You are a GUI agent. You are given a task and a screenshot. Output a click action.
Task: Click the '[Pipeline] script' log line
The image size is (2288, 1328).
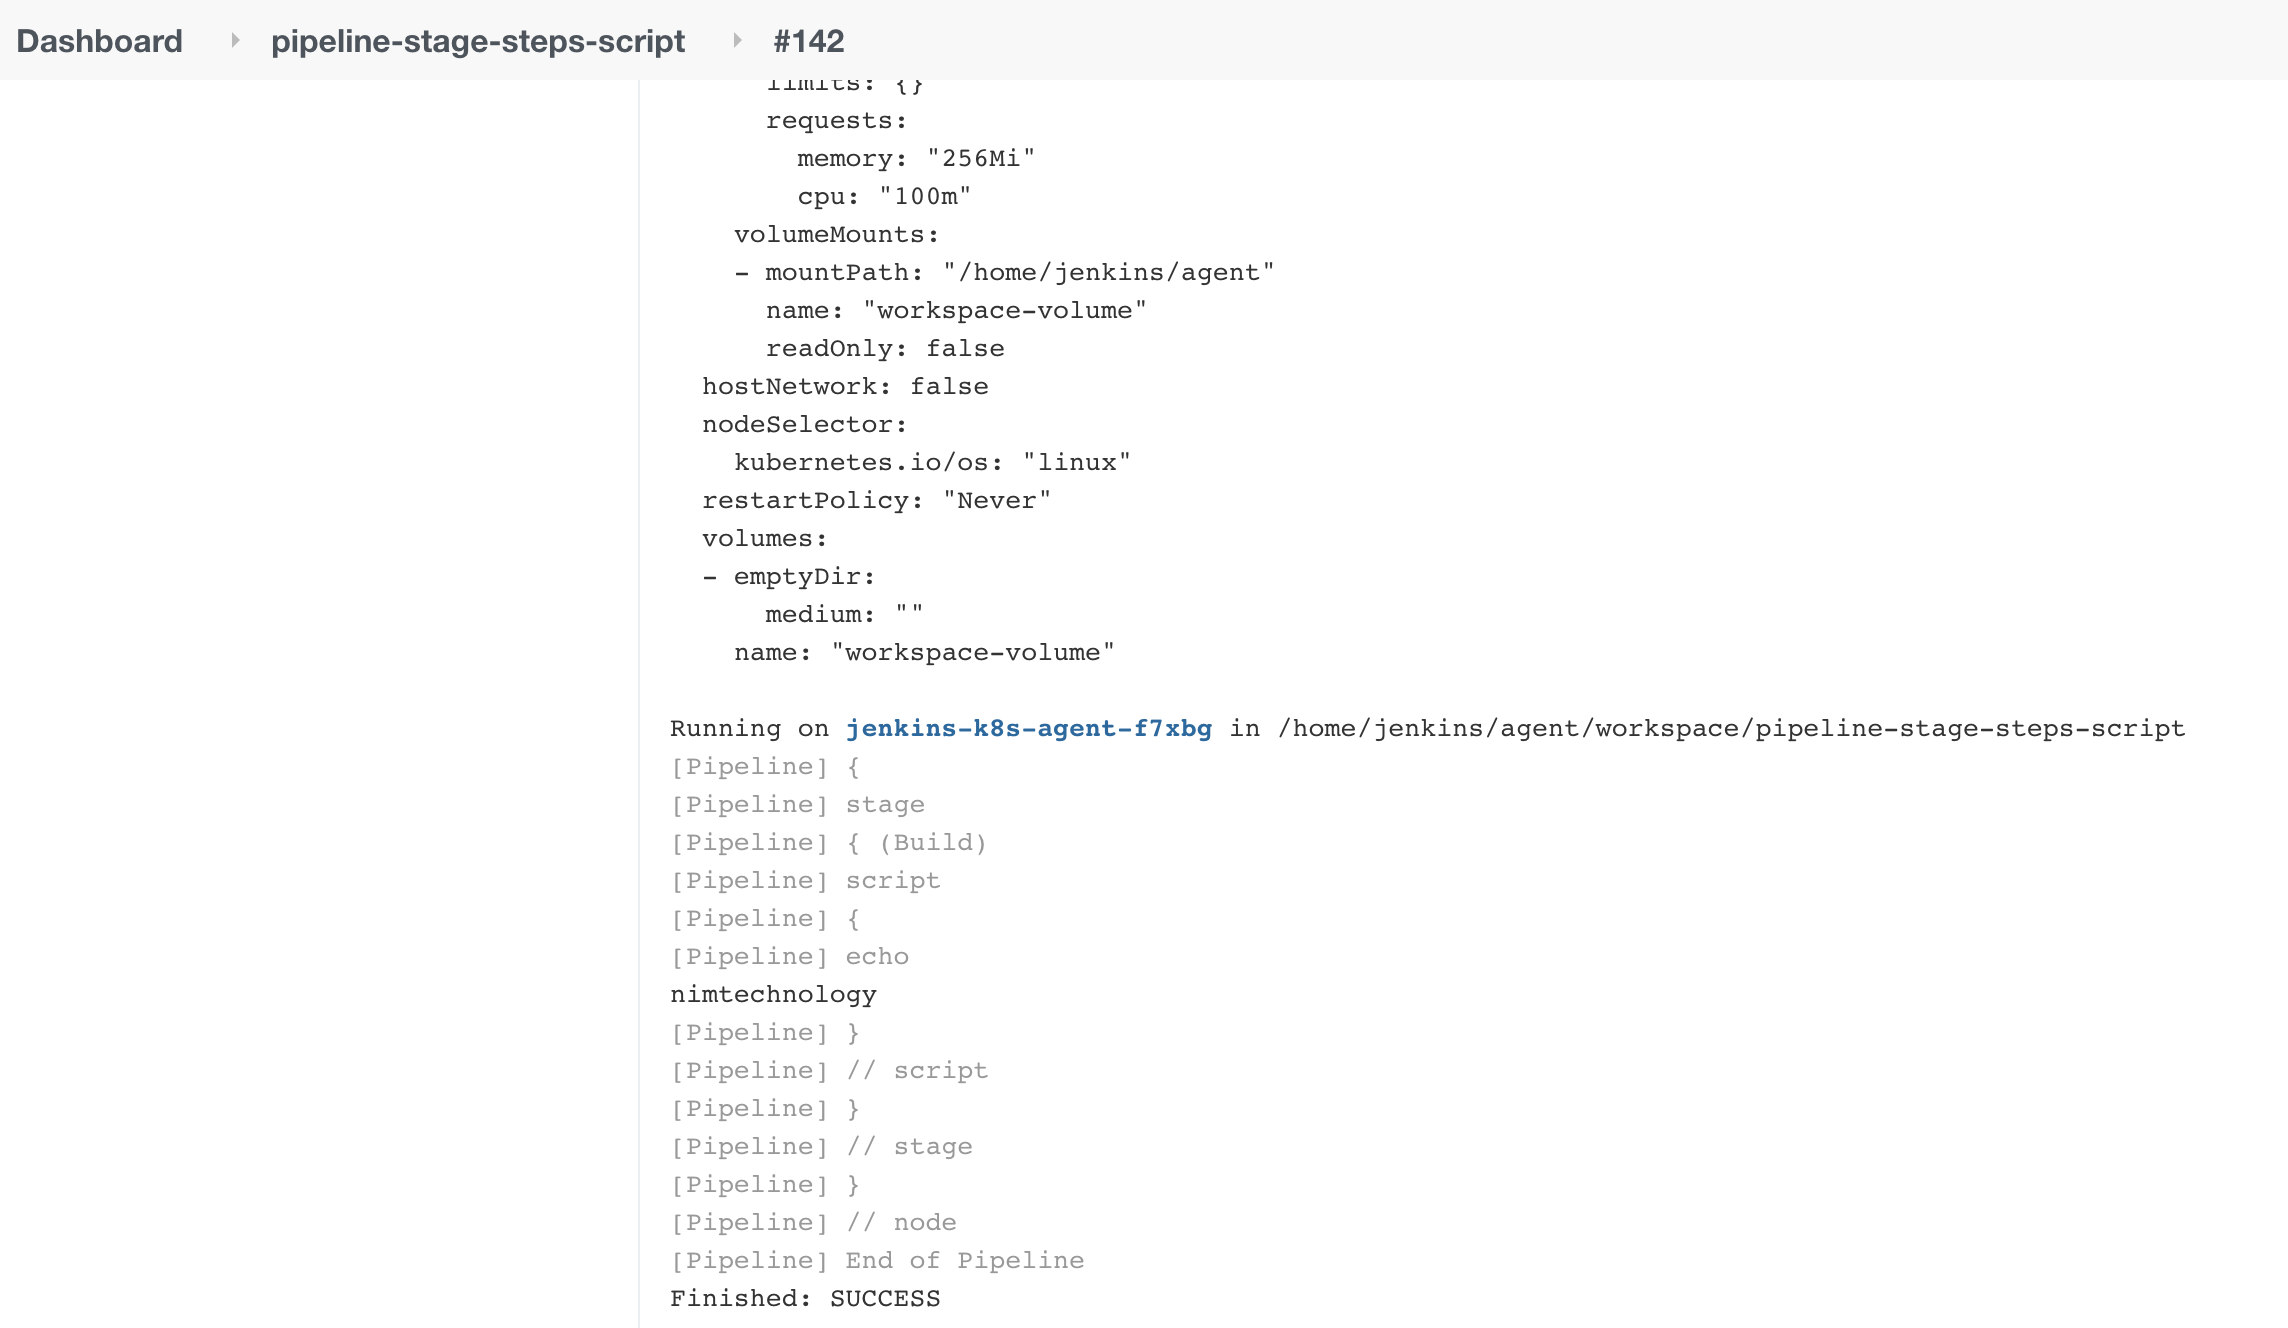tap(805, 880)
